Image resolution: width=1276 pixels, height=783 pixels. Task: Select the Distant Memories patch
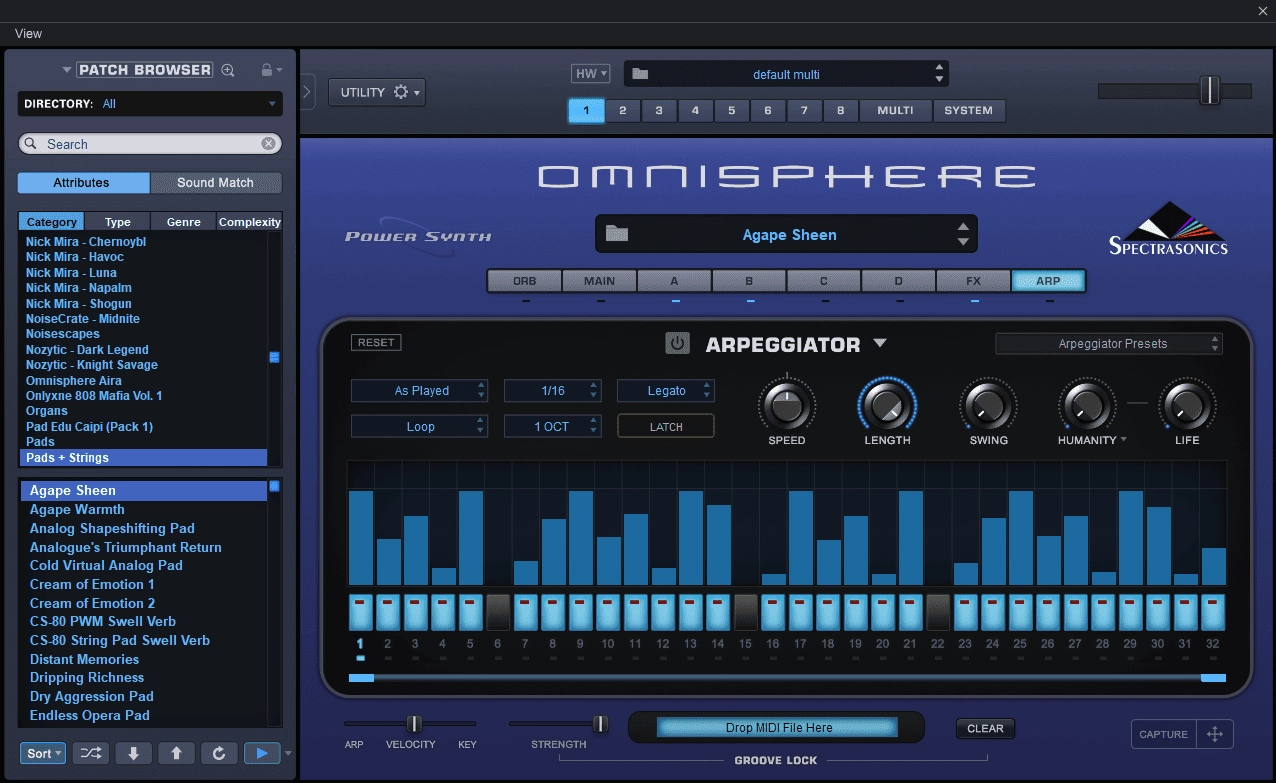coord(84,659)
